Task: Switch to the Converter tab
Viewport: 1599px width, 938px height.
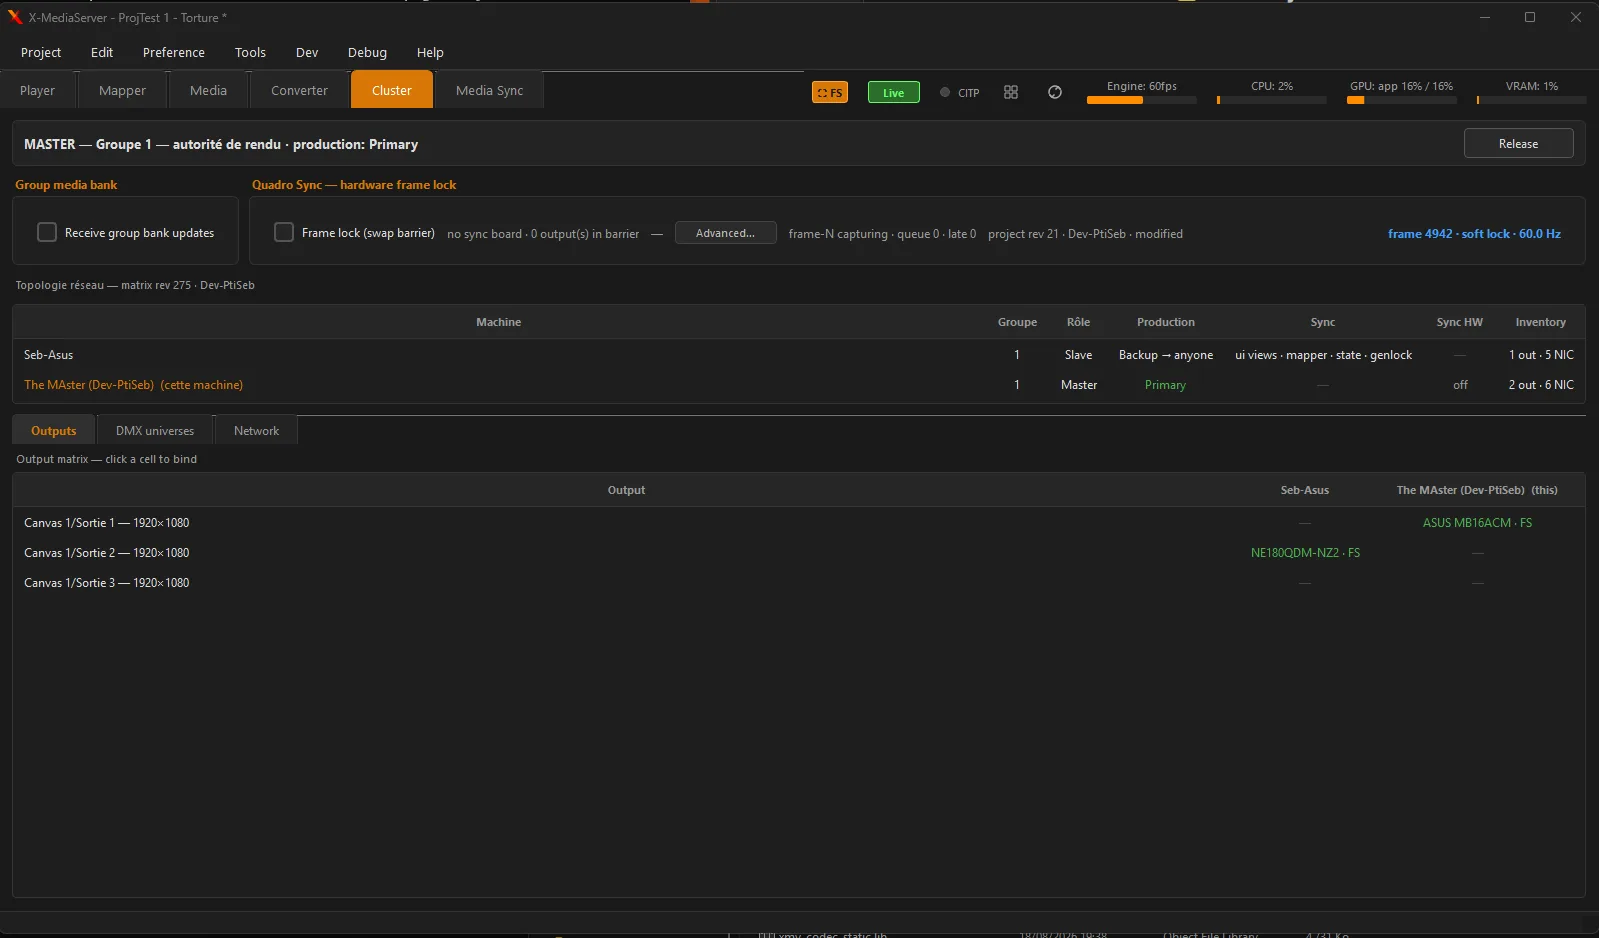Action: pyautogui.click(x=299, y=90)
